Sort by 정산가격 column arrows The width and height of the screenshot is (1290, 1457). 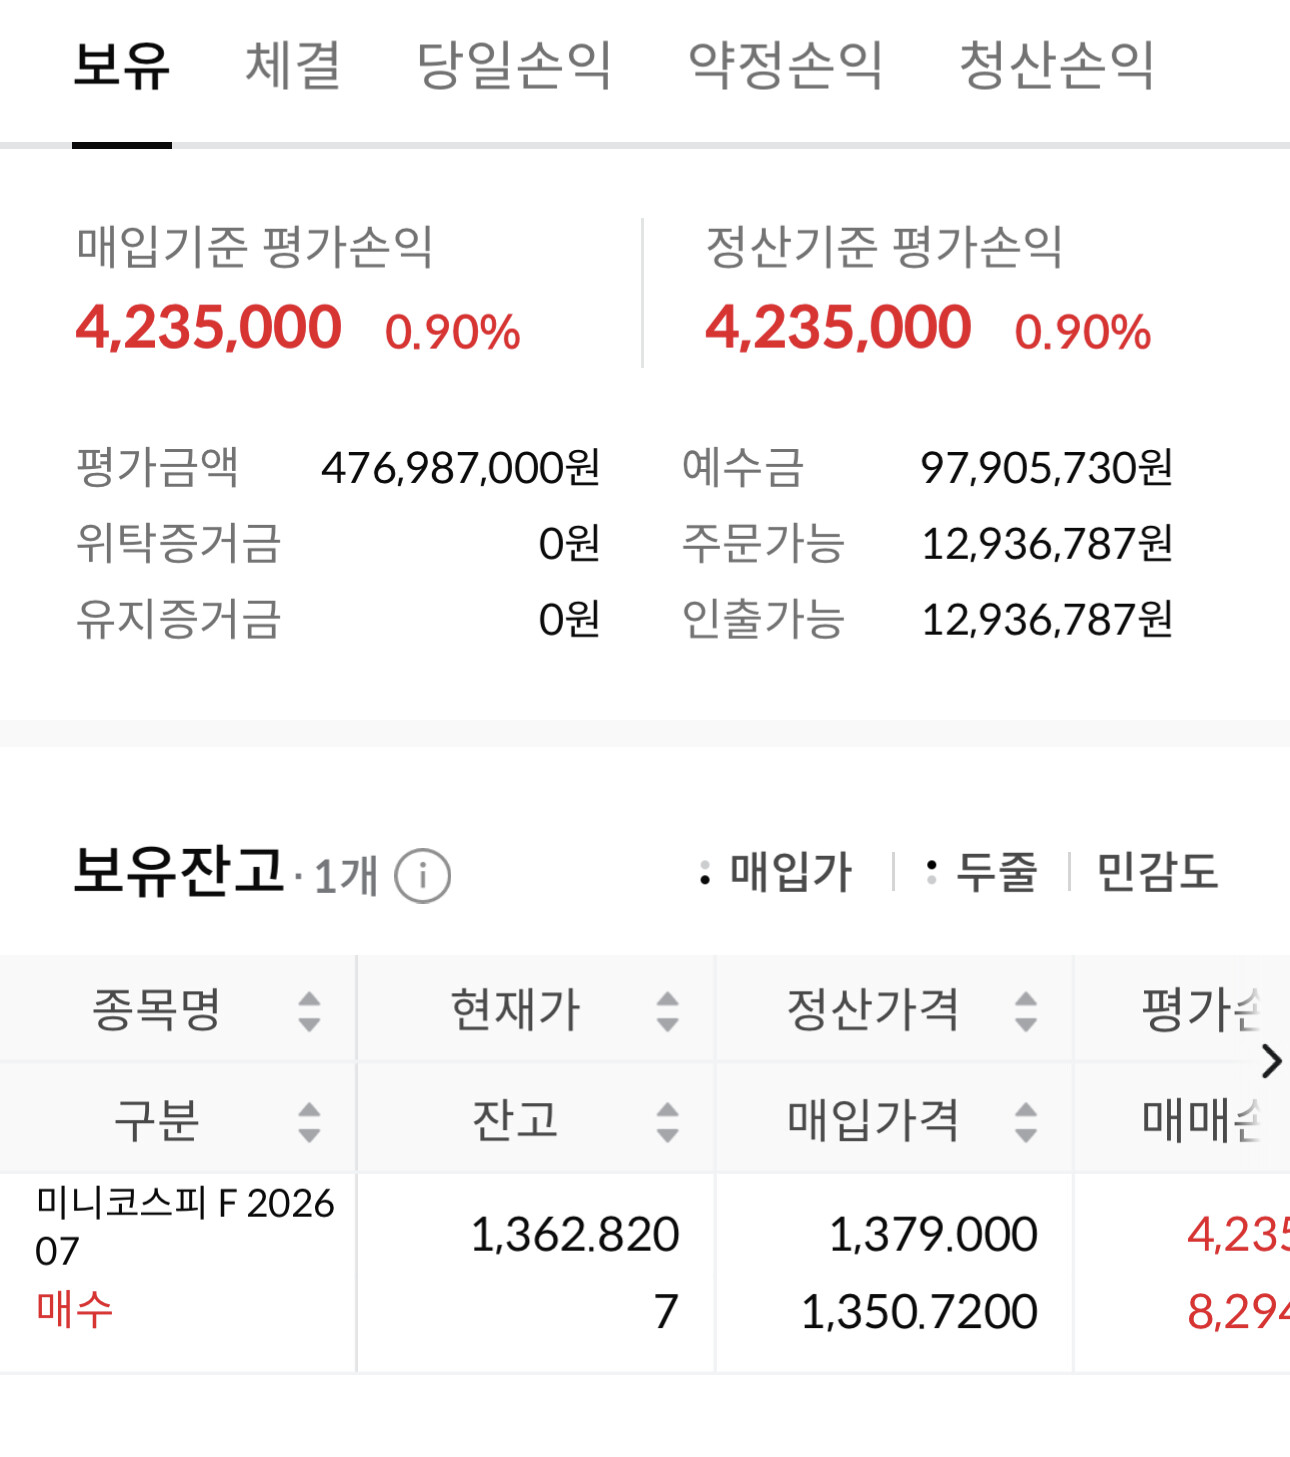coord(1025,1011)
